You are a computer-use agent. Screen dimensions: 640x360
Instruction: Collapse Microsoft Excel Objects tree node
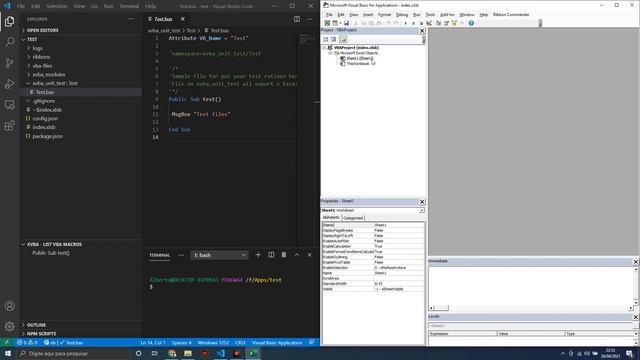point(330,53)
